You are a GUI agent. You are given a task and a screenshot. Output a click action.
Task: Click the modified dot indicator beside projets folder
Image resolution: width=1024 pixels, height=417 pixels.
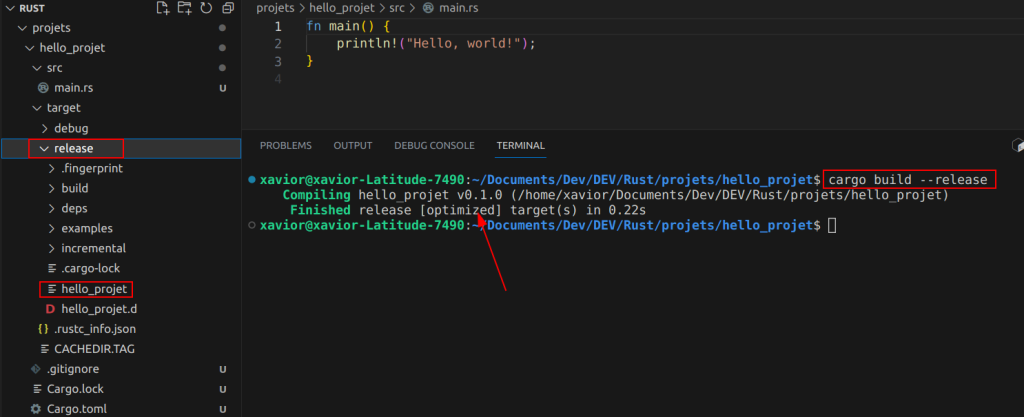point(223,28)
